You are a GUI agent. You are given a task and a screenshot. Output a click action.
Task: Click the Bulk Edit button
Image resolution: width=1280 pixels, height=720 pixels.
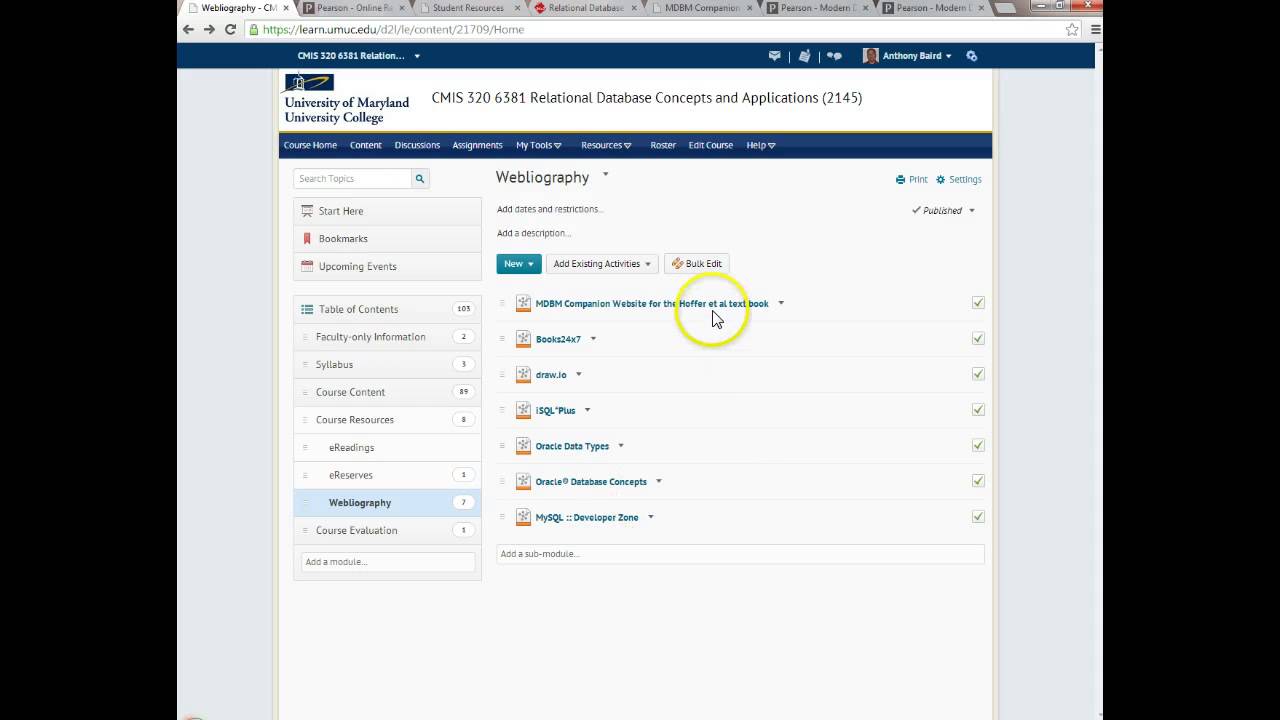point(697,264)
